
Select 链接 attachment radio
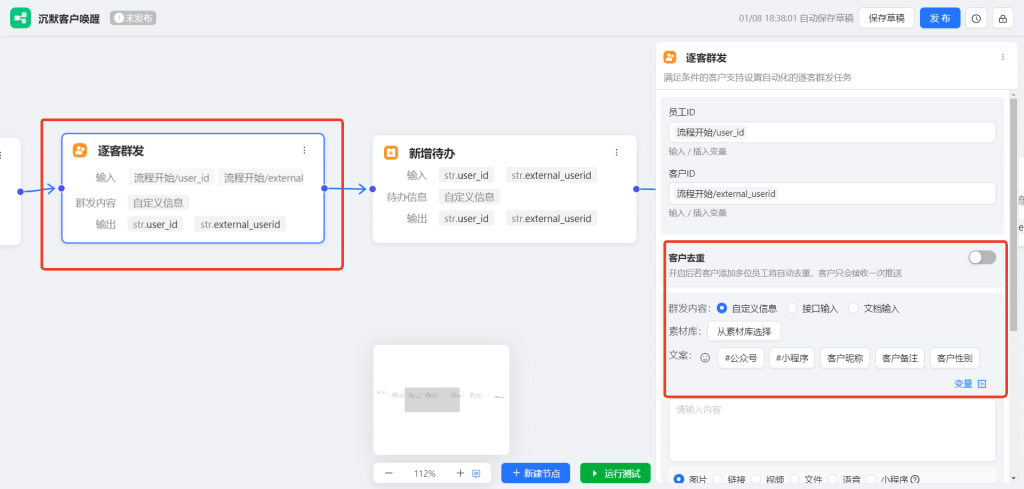(x=716, y=479)
